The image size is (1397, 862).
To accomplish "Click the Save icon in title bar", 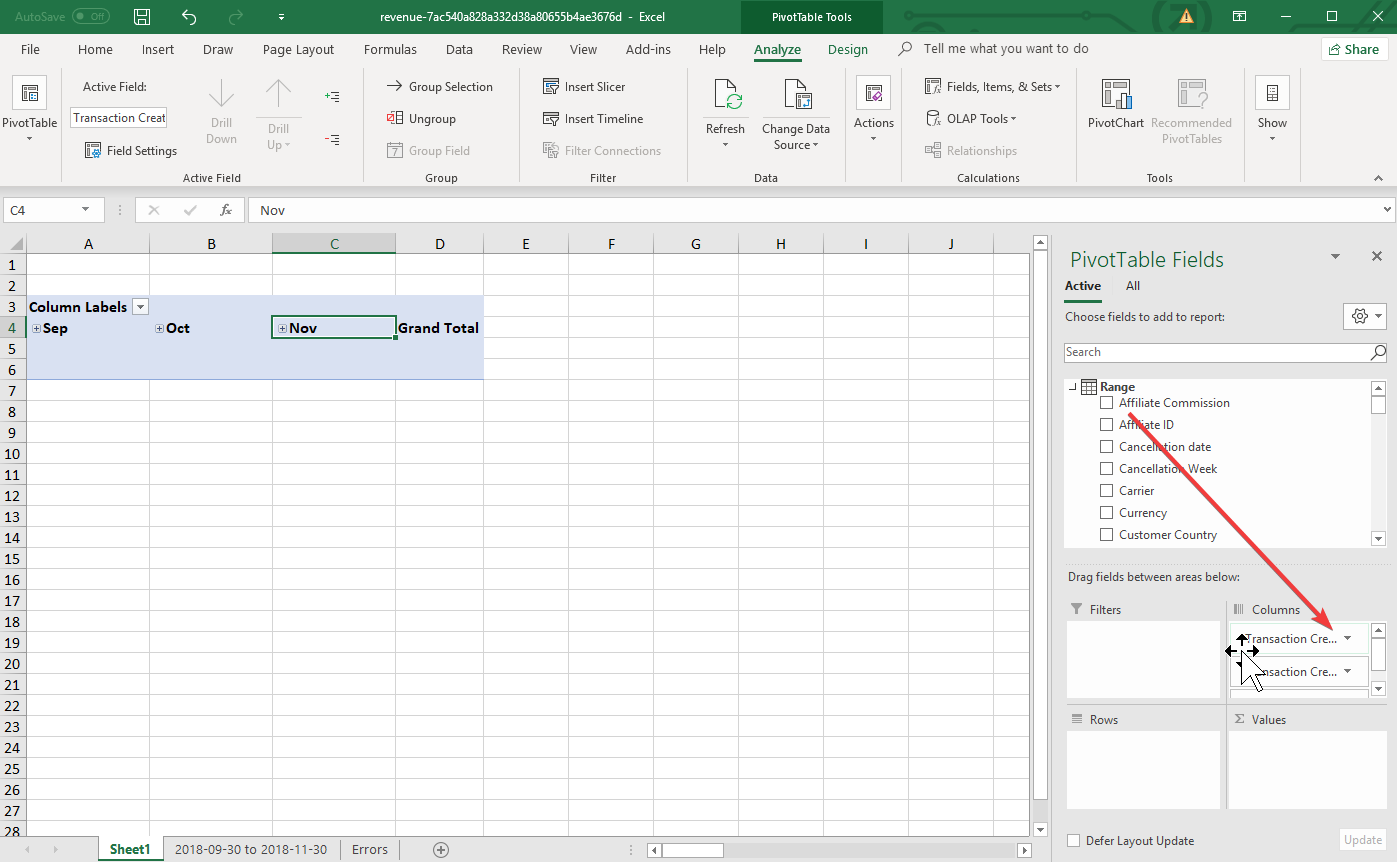I will [142, 17].
